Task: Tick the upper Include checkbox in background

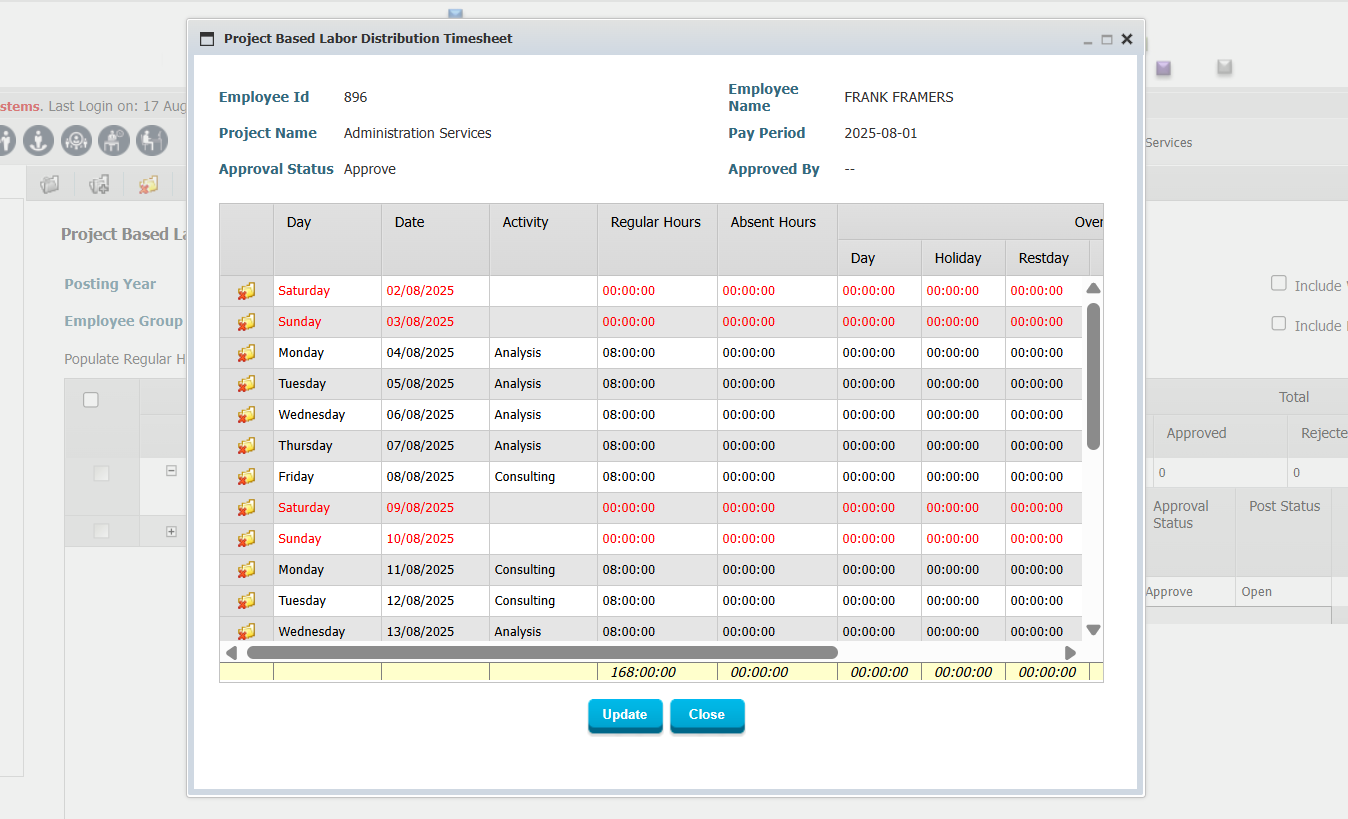Action: (1279, 283)
